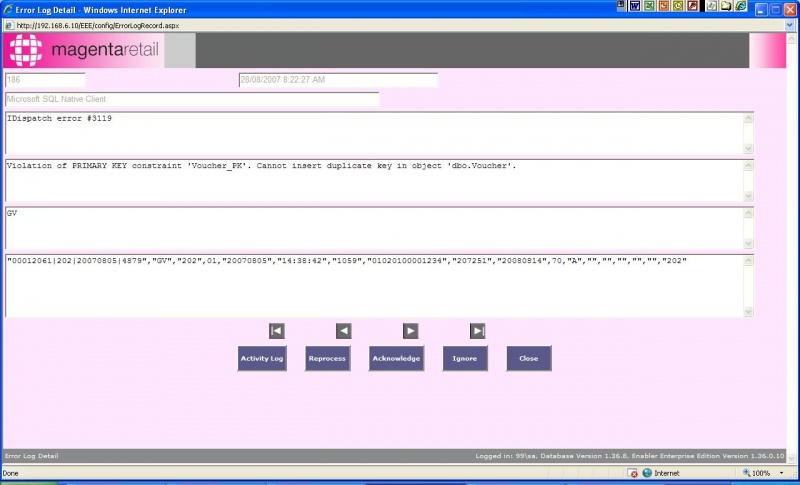This screenshot has height=485, width=800.
Task: Open the Activity Log
Action: point(262,359)
